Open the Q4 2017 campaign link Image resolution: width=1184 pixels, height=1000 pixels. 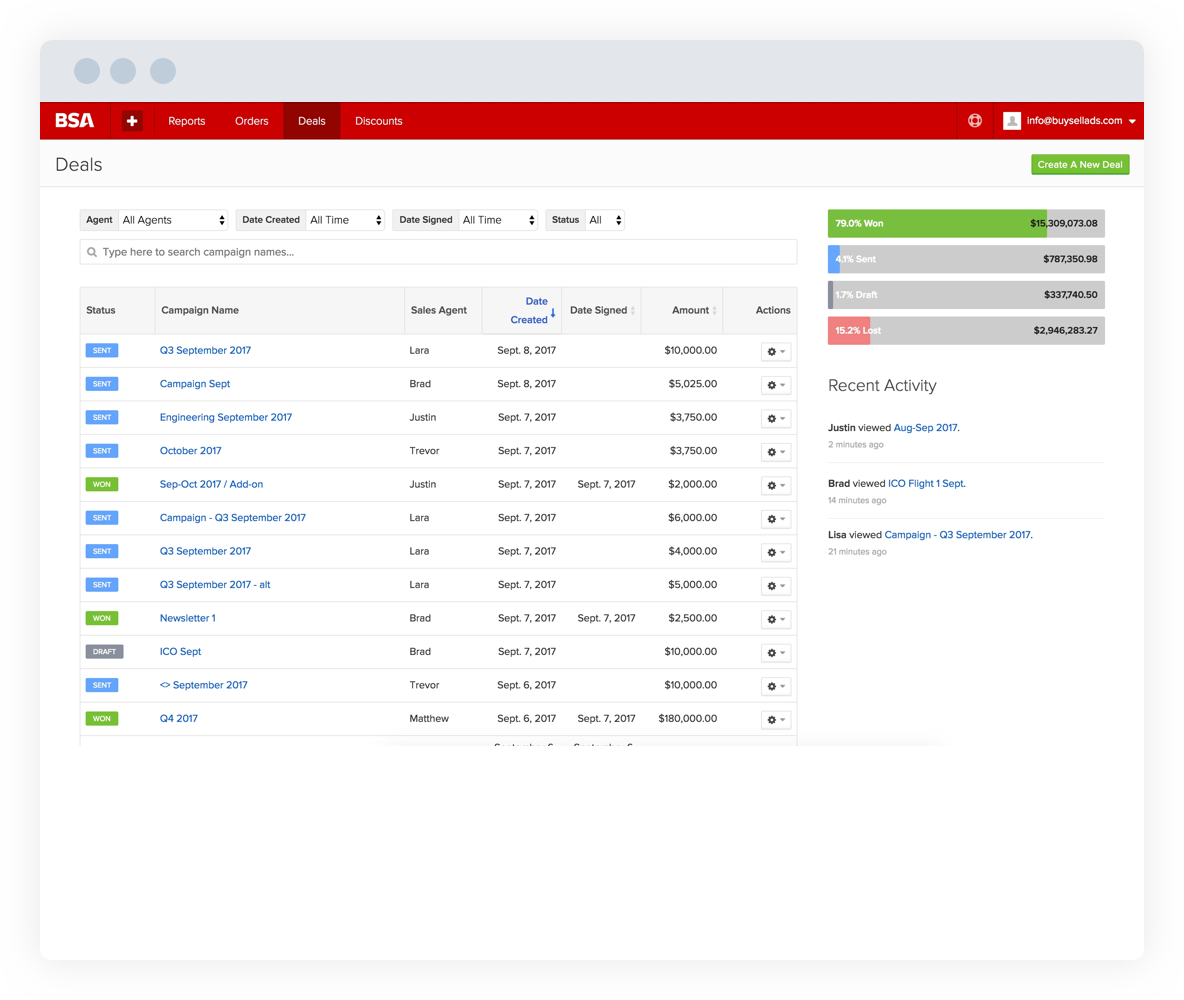179,718
